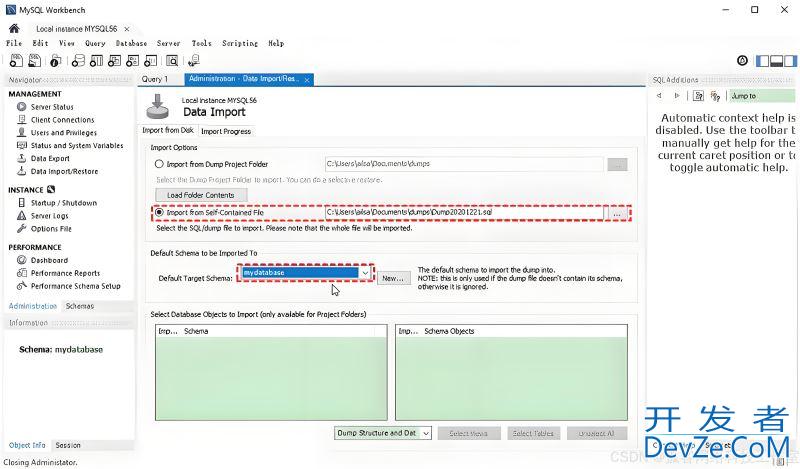Create new schema toolbar icon

78,61
